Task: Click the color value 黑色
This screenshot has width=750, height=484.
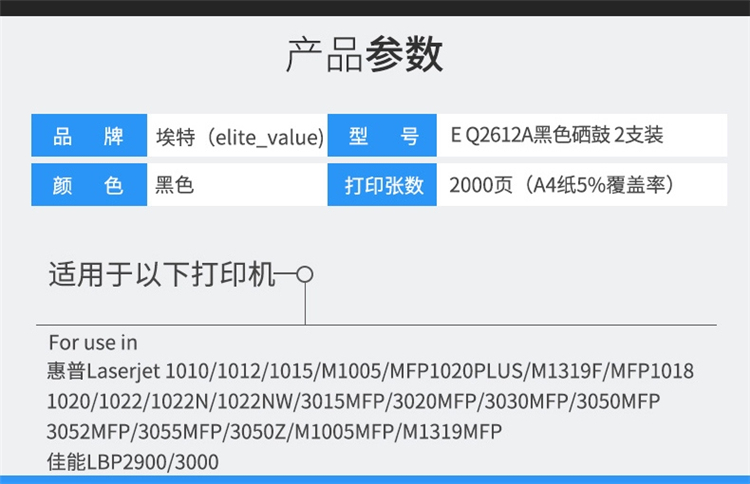Action: click(174, 185)
